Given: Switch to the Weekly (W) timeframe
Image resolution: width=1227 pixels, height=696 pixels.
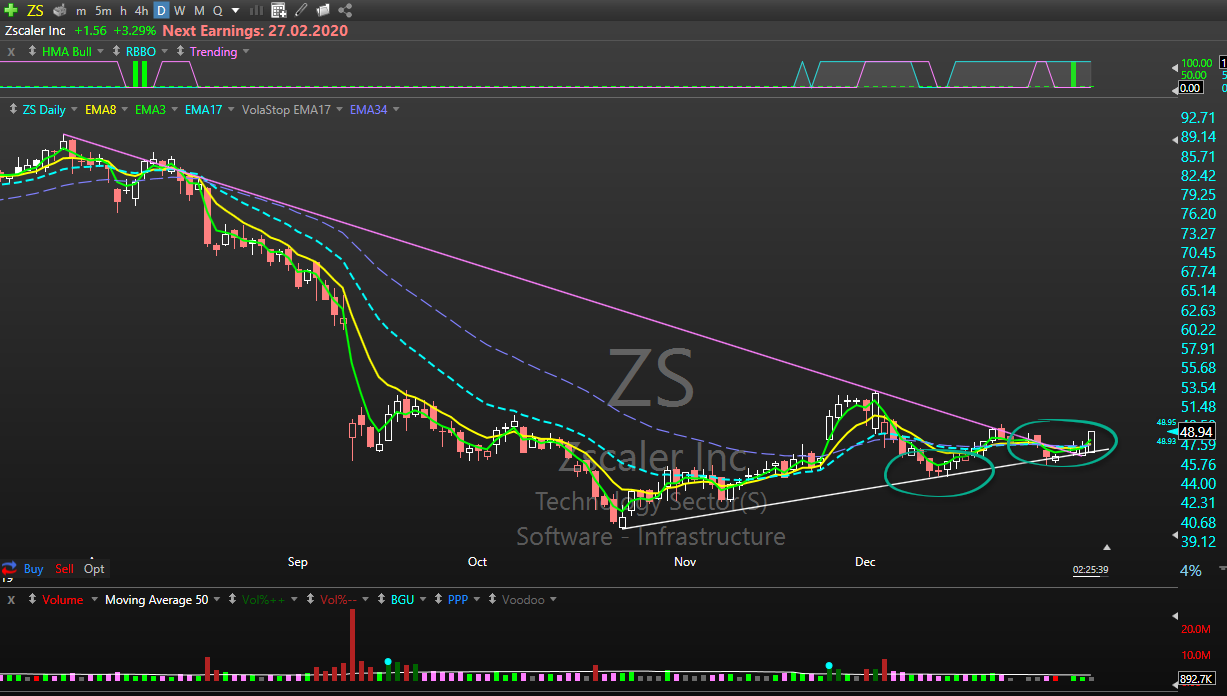Looking at the screenshot, I should coord(180,10).
